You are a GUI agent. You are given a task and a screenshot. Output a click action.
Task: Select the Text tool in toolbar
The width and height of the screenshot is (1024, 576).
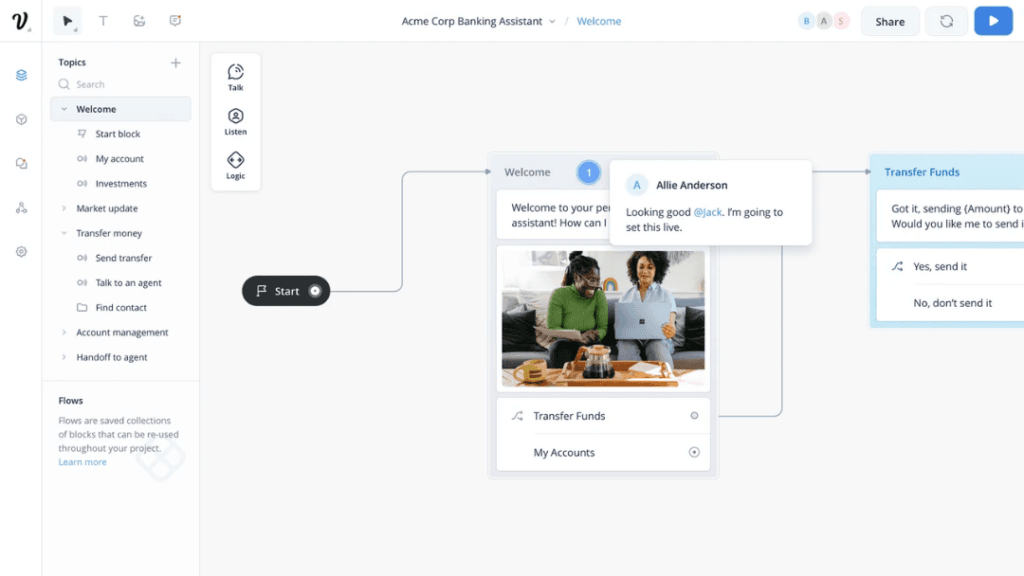tap(103, 21)
